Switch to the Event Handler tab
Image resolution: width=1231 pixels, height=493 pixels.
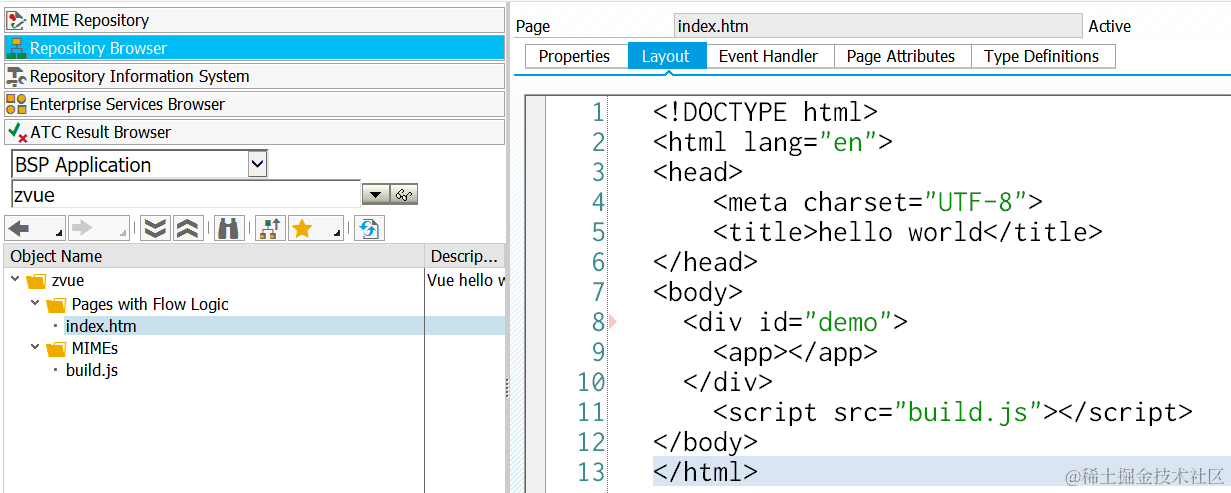click(768, 56)
